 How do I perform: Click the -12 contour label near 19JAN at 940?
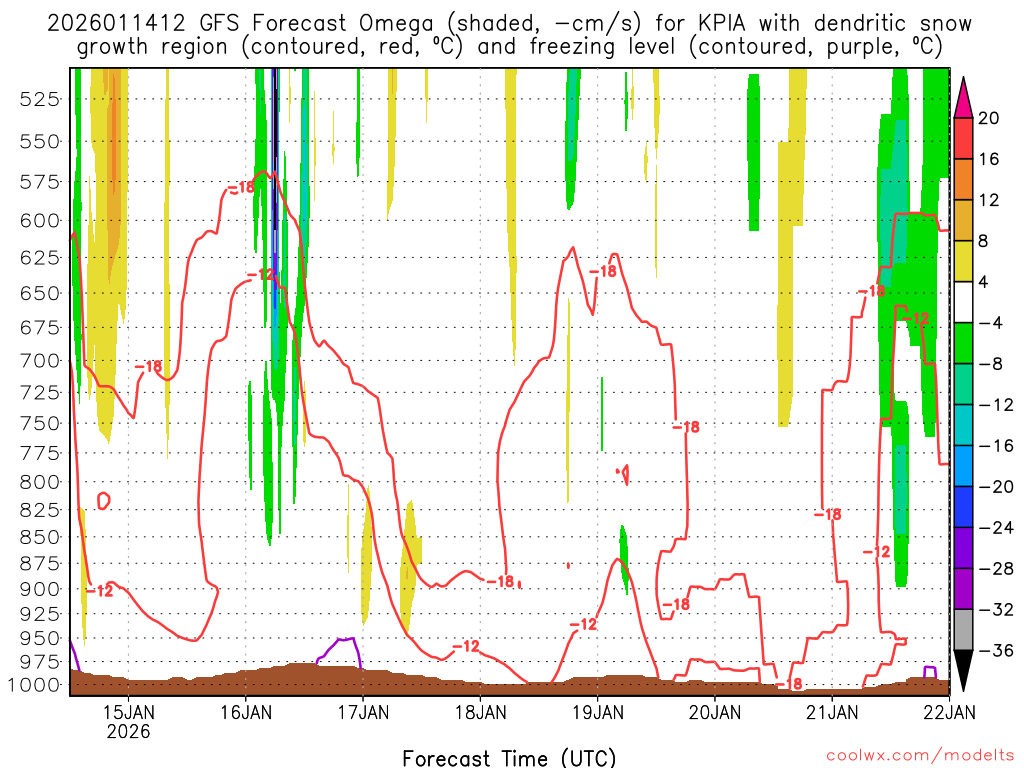(x=583, y=624)
